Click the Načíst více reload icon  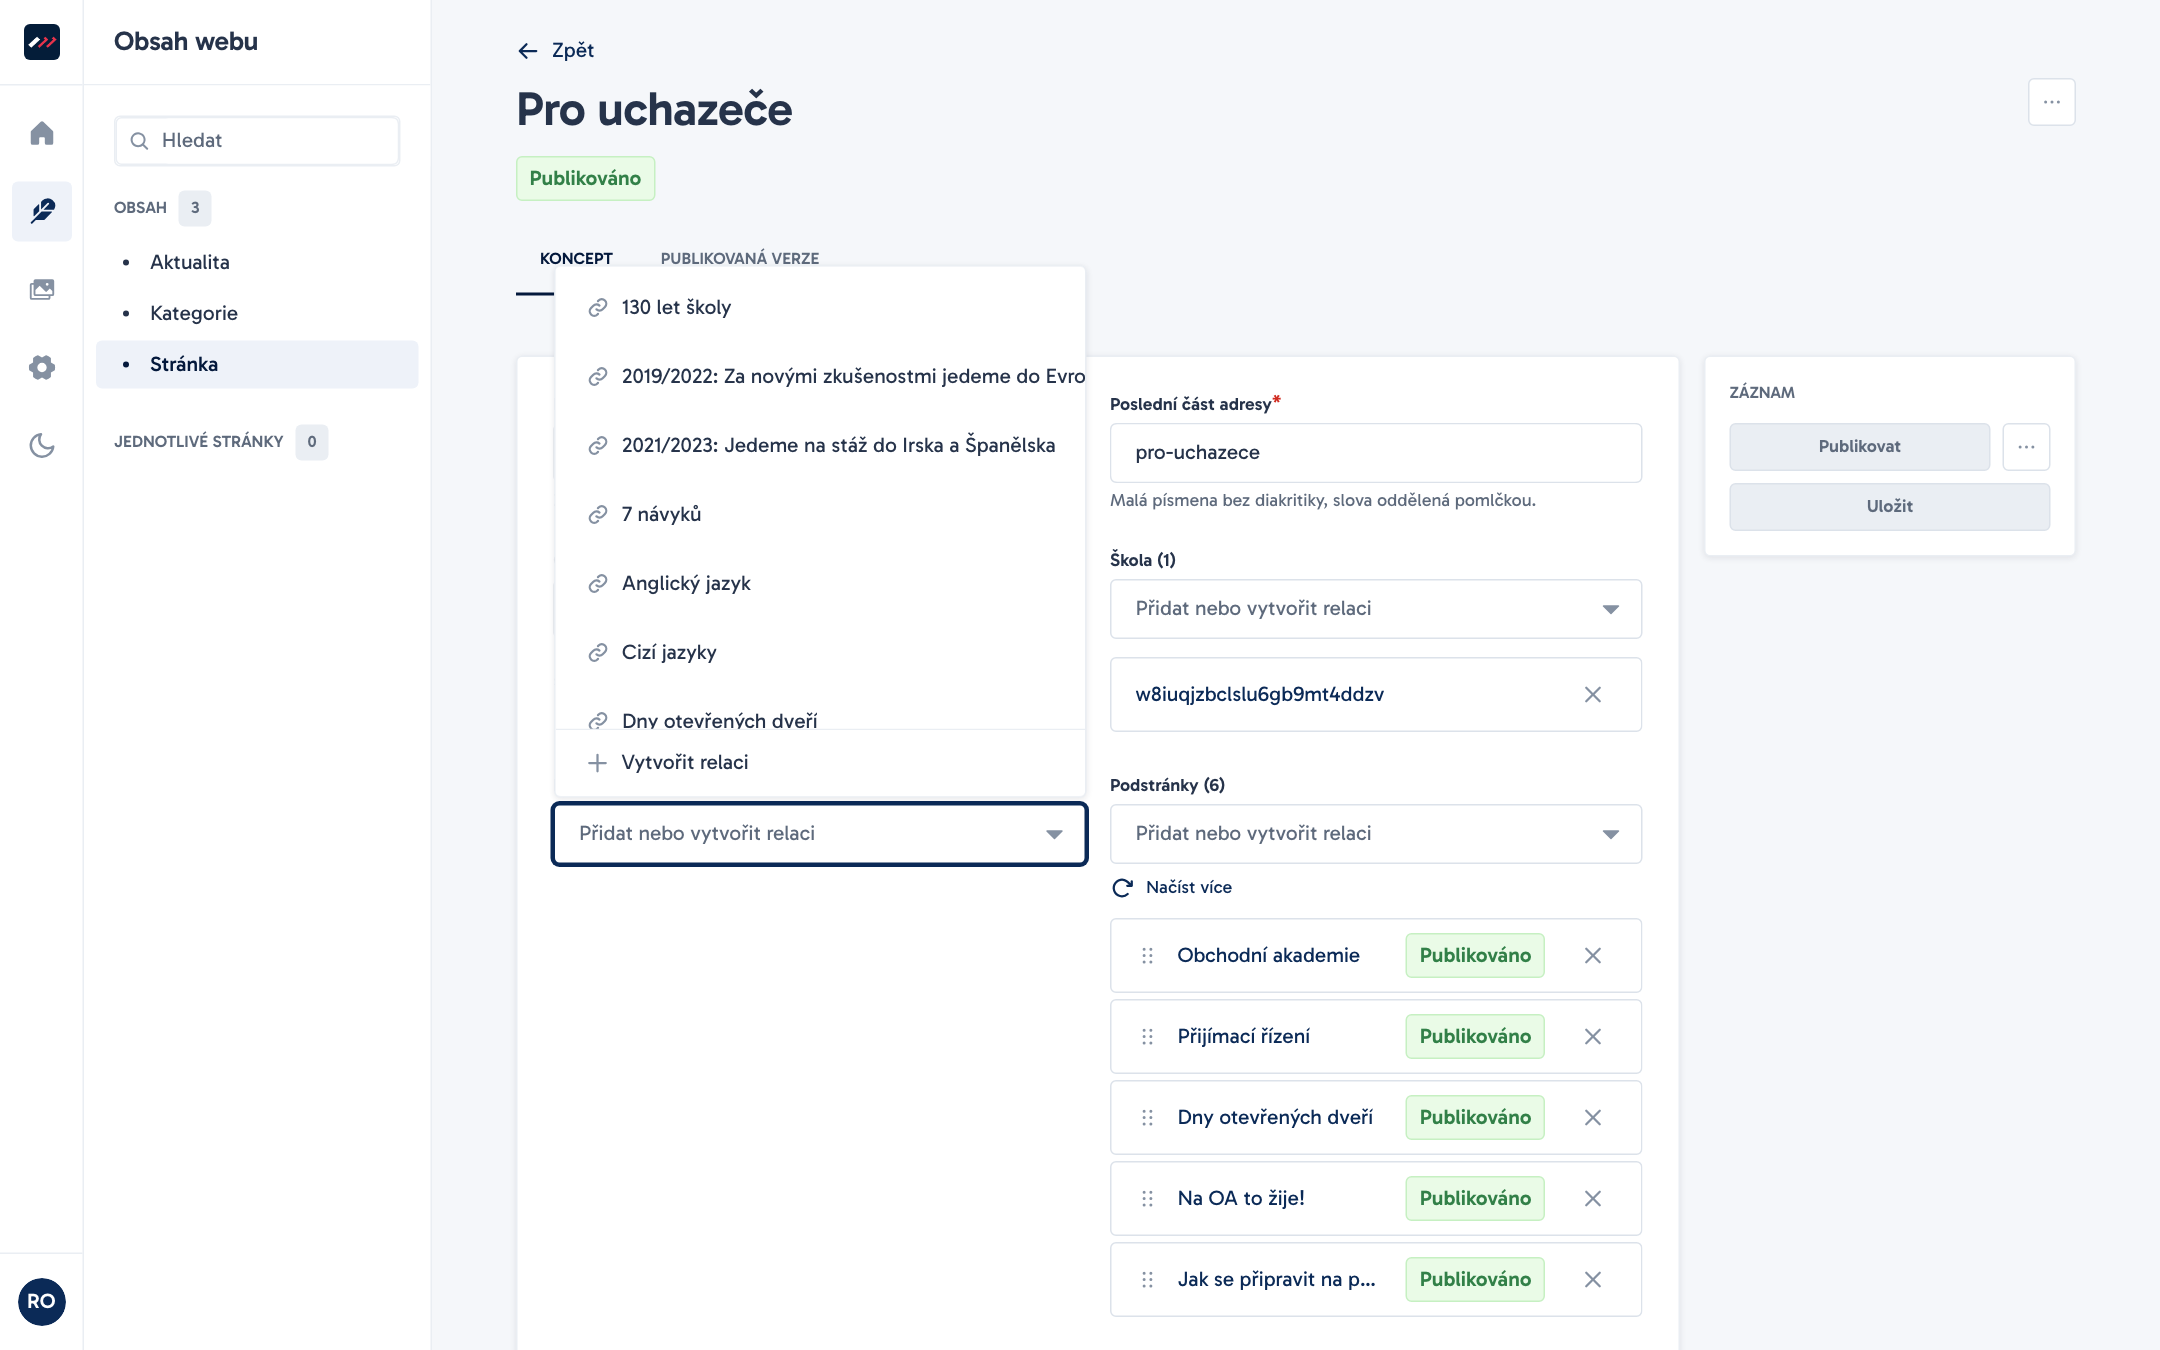(x=1123, y=887)
